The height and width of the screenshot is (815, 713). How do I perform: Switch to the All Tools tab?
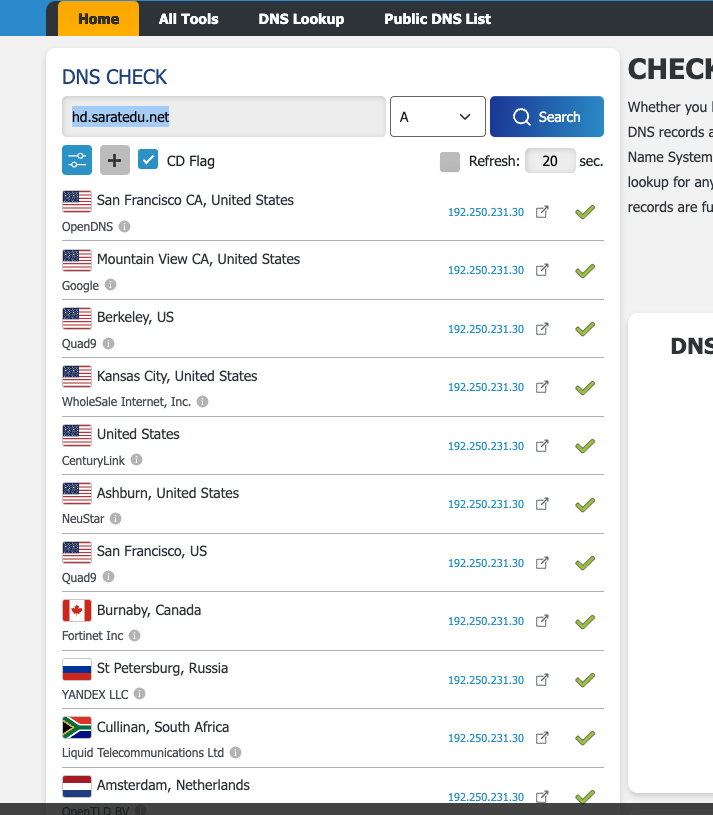[x=188, y=18]
